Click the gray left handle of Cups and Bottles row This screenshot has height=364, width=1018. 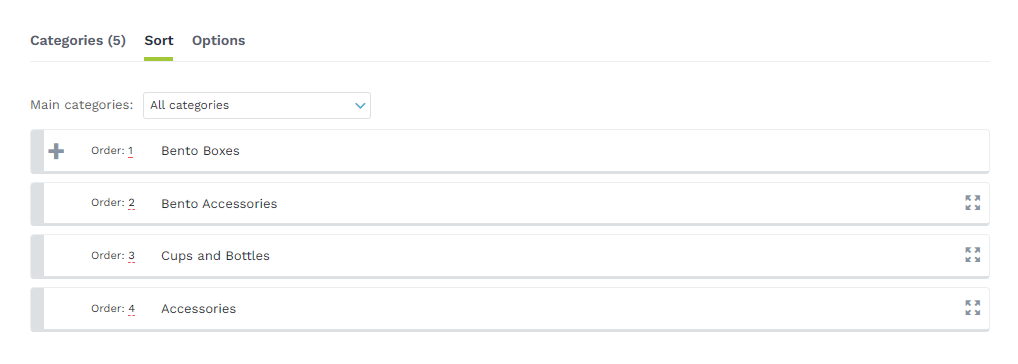click(x=37, y=256)
